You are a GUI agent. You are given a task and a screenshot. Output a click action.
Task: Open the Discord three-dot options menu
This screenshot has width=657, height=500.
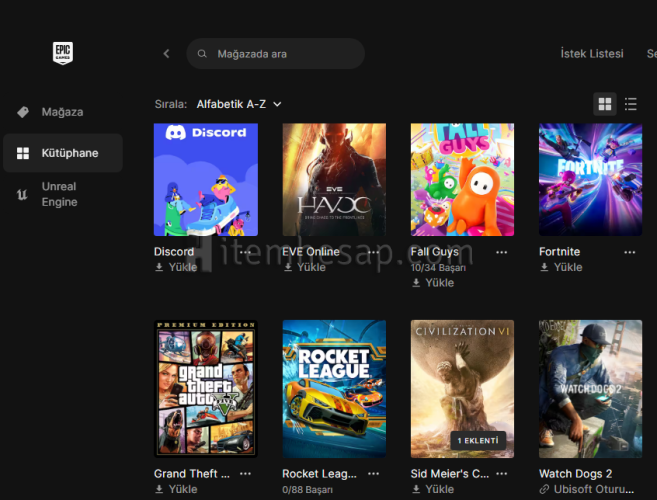[245, 252]
